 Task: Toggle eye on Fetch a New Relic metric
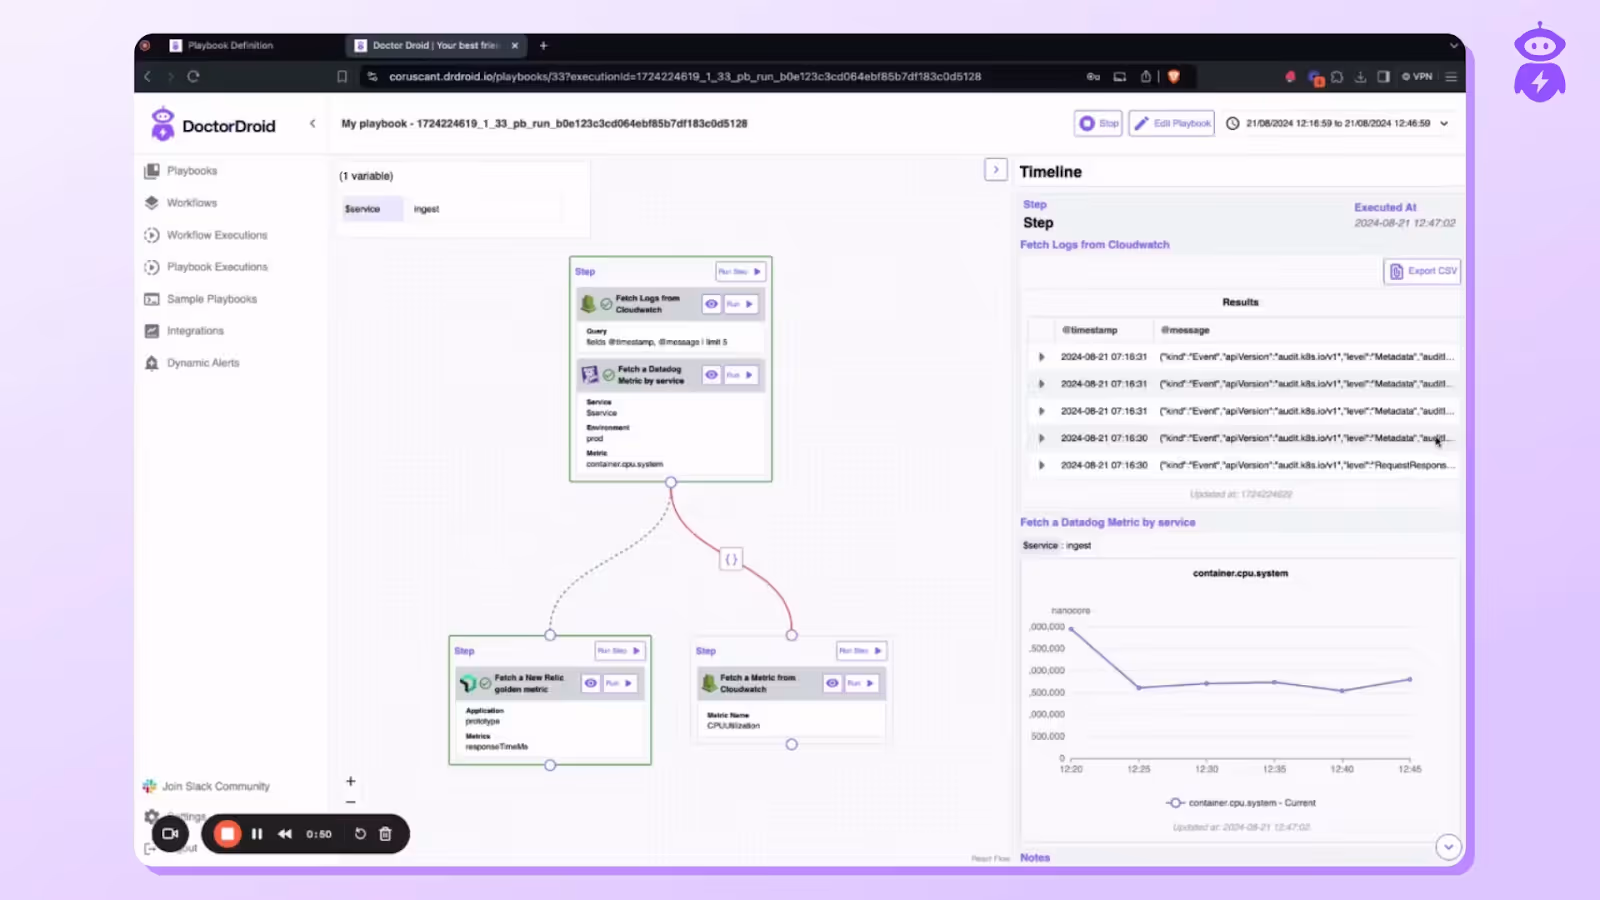click(x=591, y=683)
